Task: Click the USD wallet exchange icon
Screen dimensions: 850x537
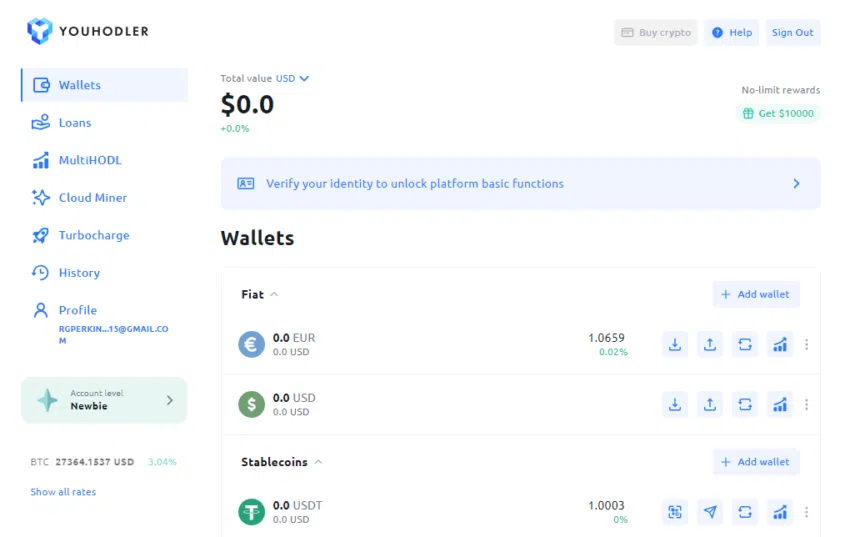Action: 745,404
